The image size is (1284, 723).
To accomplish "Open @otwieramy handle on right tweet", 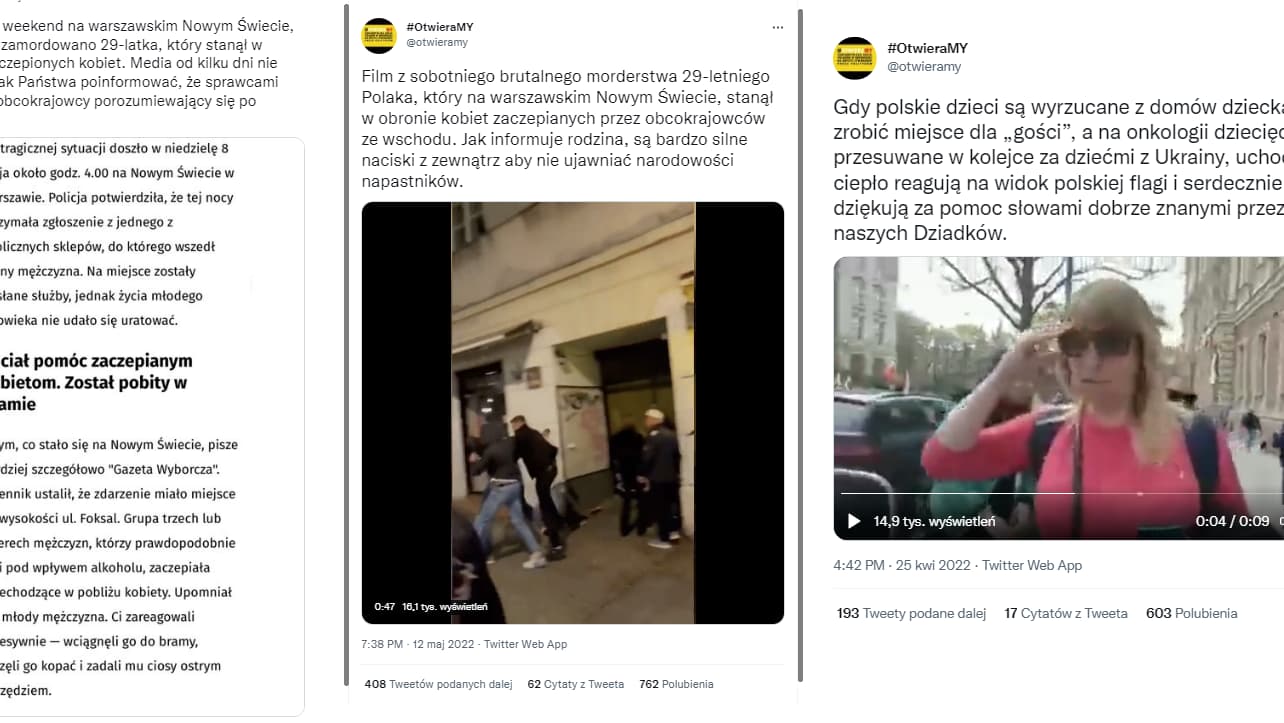I will pyautogui.click(x=924, y=66).
